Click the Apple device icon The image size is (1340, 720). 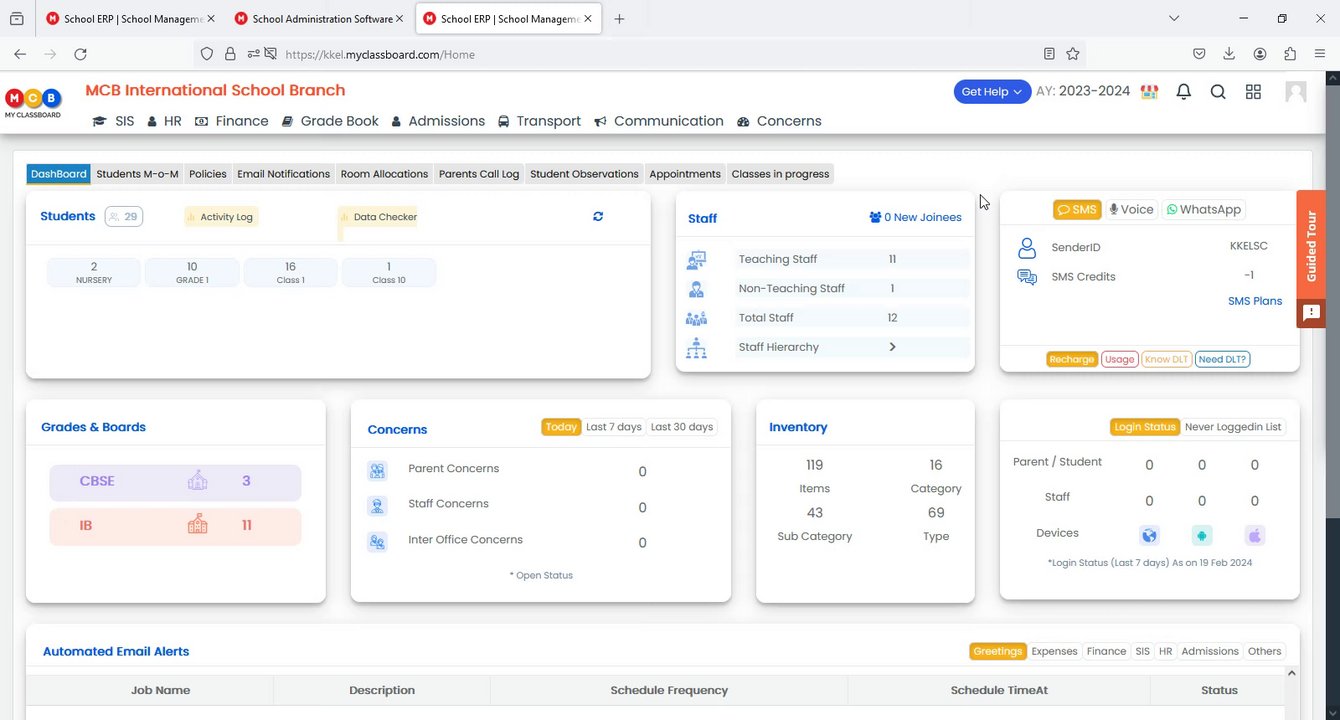(1255, 535)
